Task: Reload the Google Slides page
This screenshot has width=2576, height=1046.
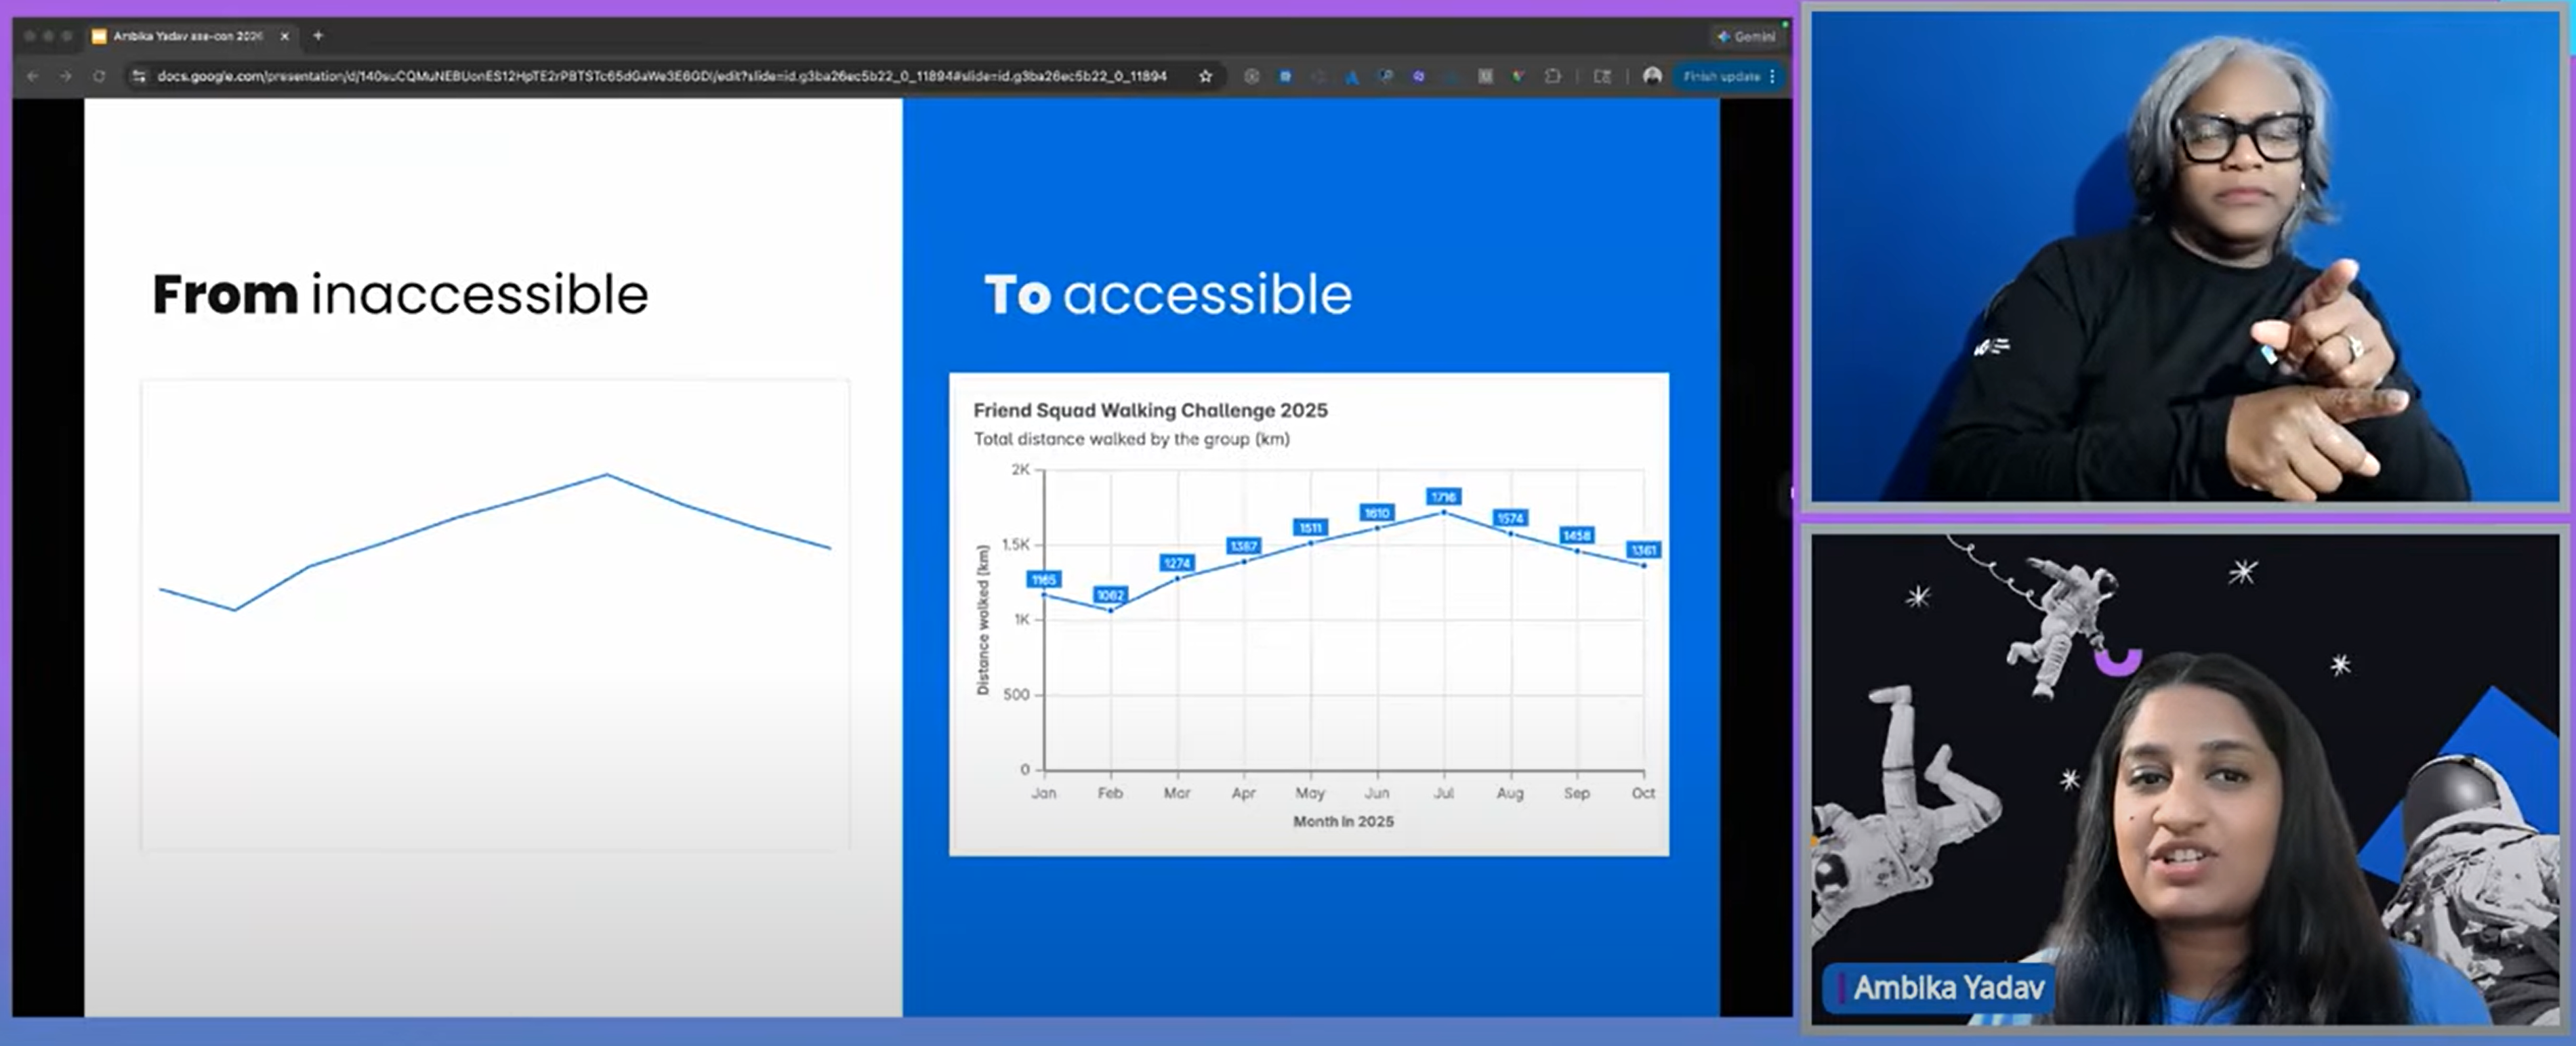Action: (x=99, y=76)
